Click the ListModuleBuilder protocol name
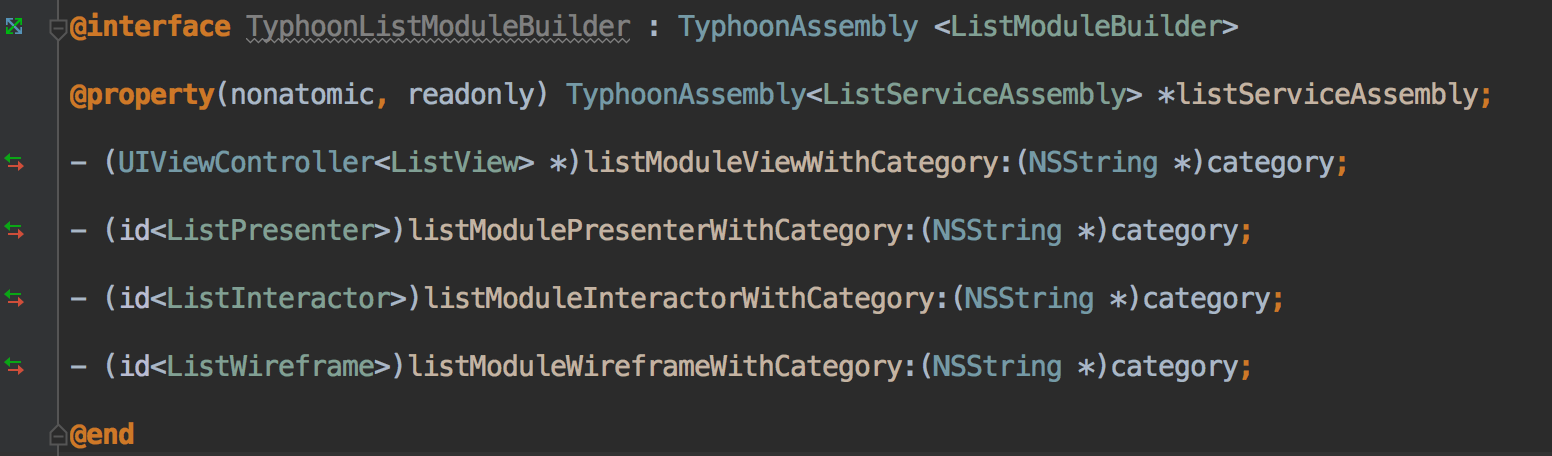1552x456 pixels. point(1086,27)
